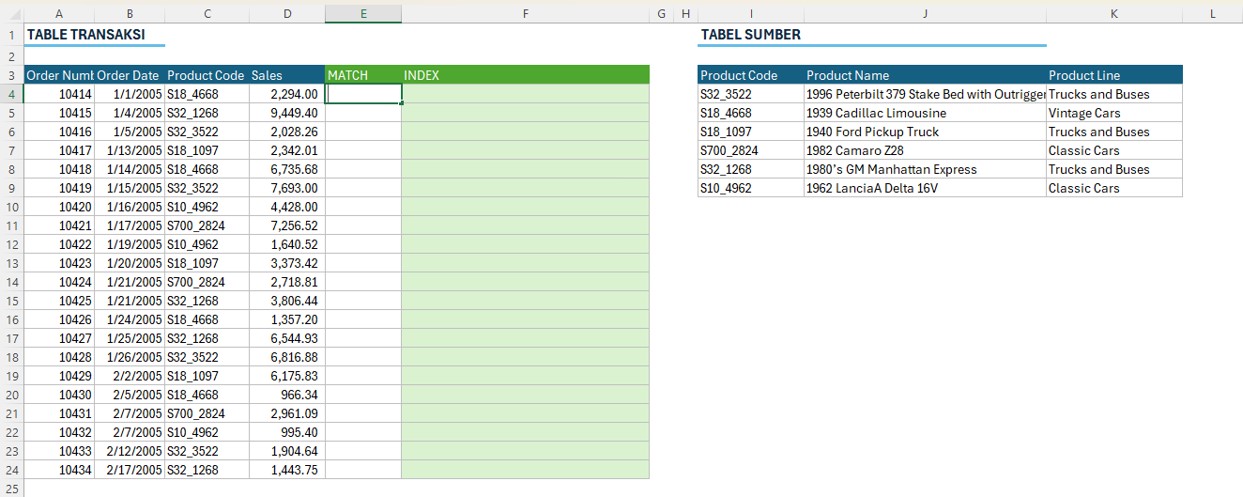
Task: Click the green MATCH header cell
Action: tap(363, 75)
